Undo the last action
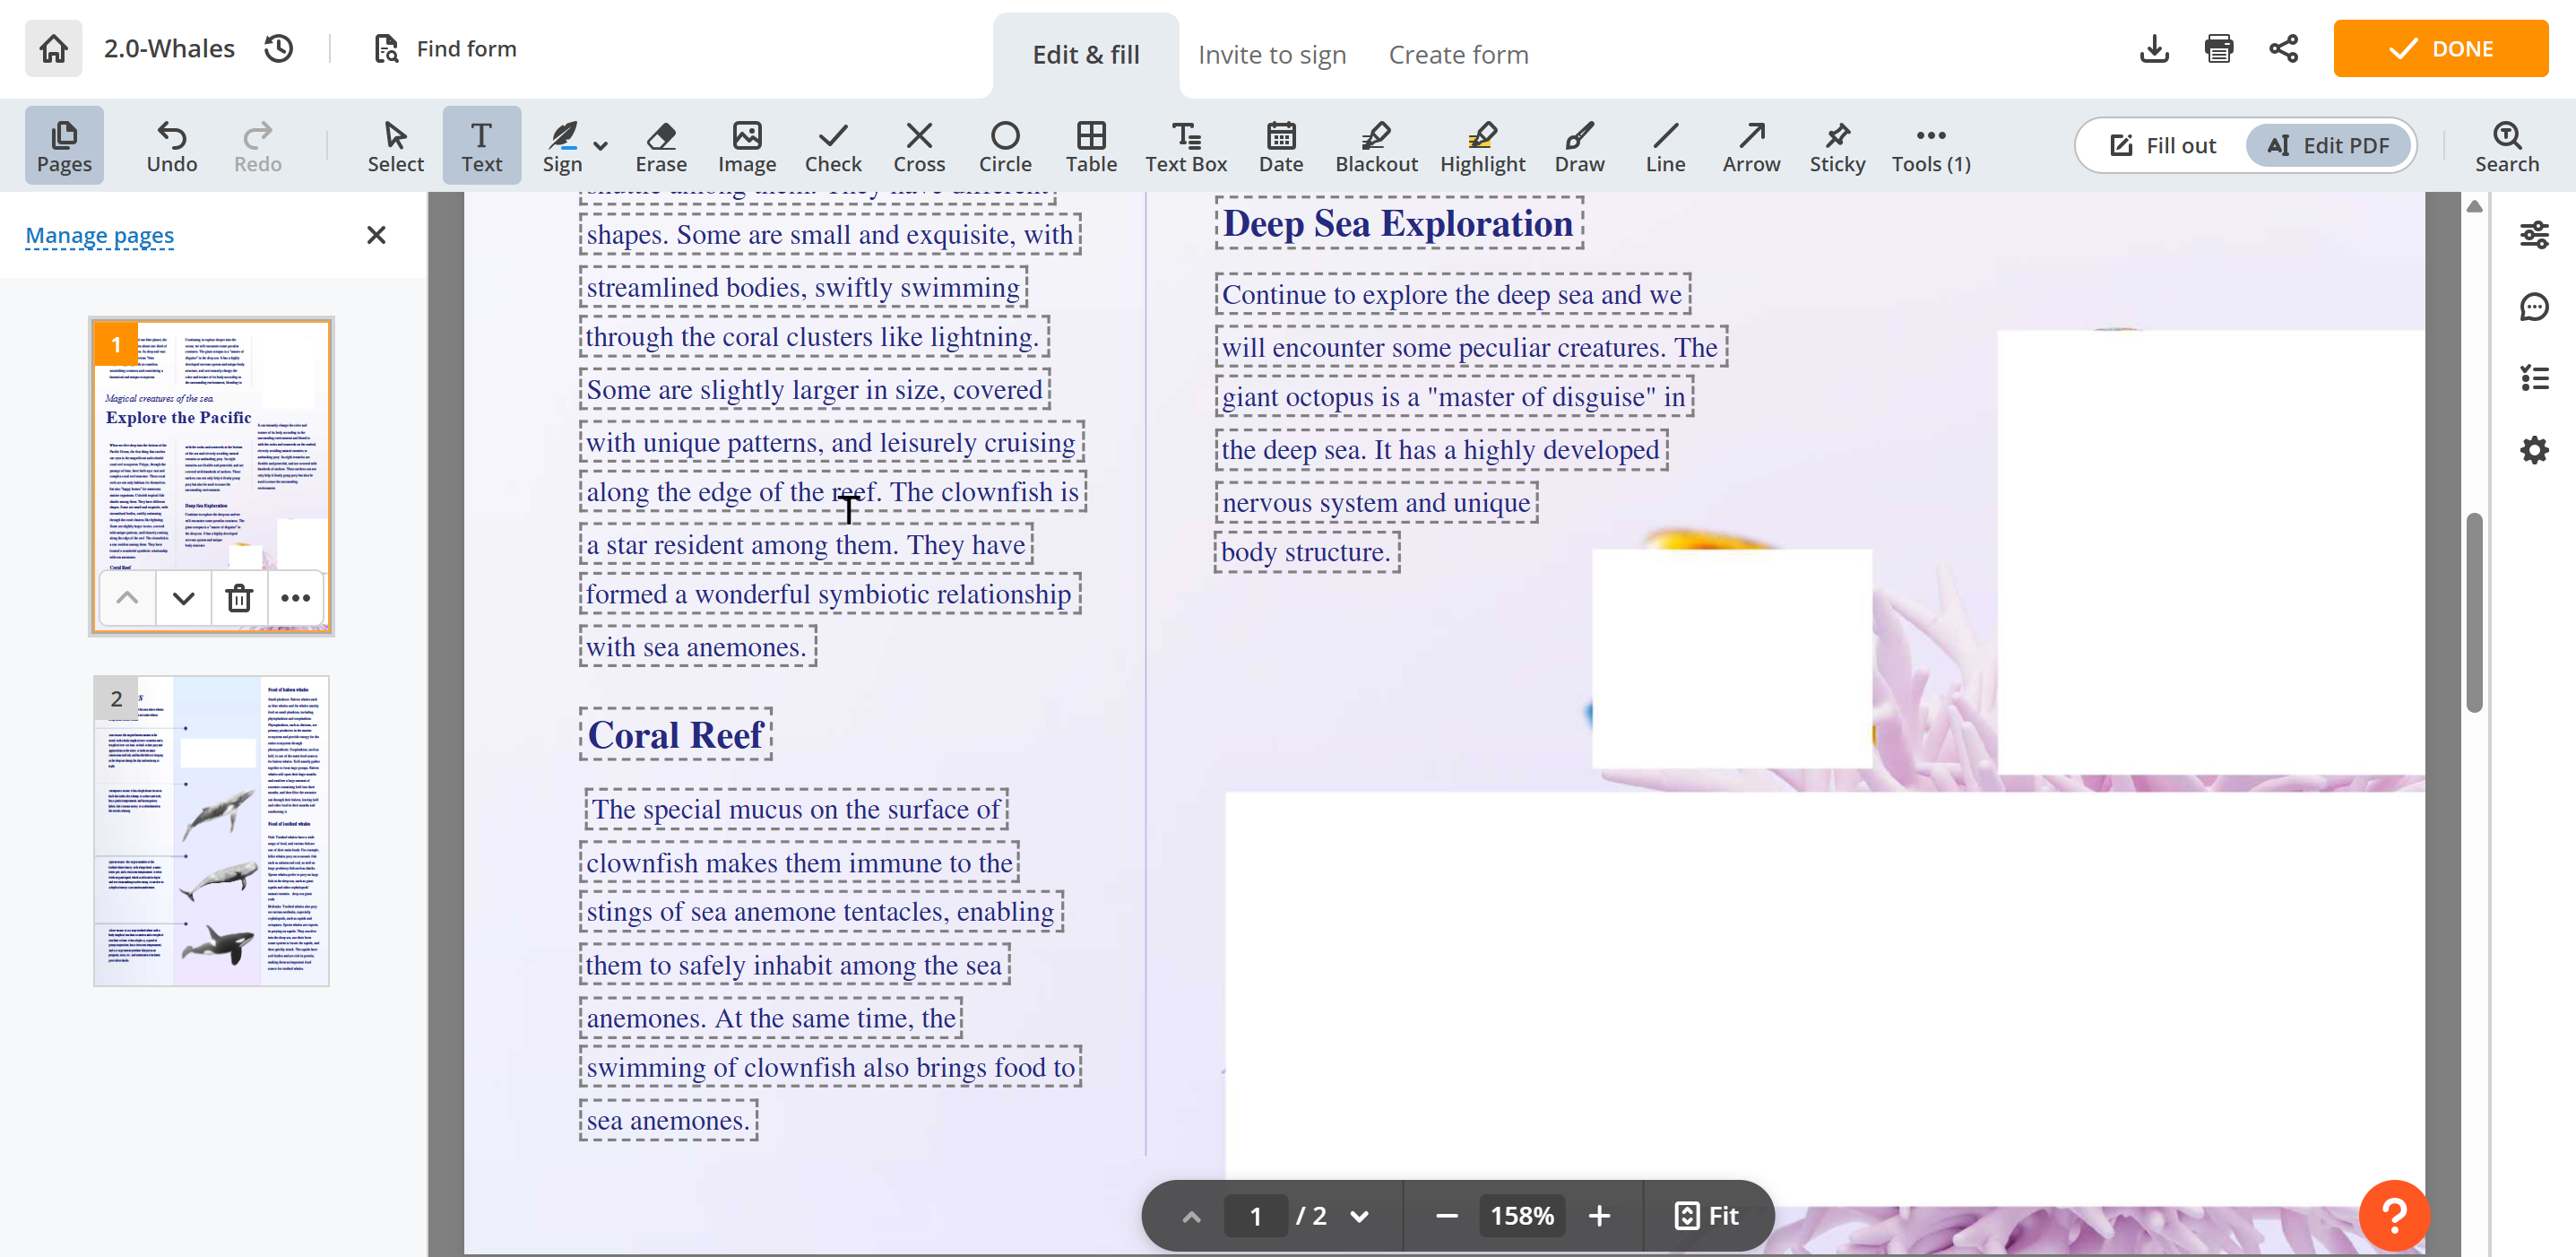 click(172, 145)
